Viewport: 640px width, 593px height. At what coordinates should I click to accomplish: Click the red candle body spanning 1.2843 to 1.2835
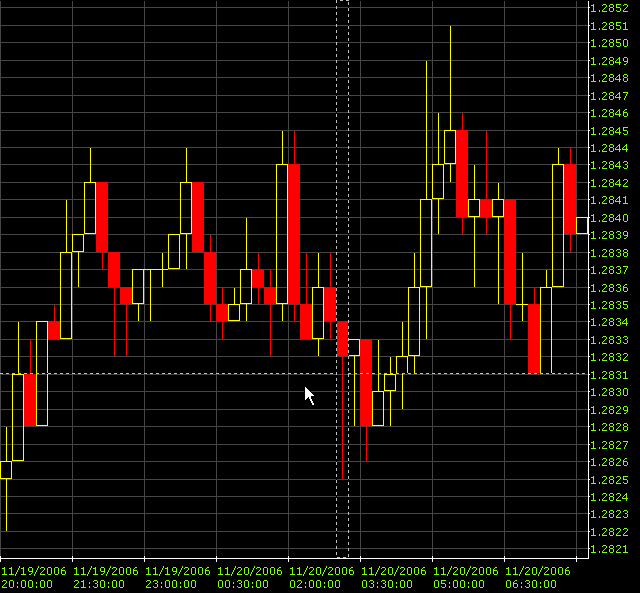[294, 234]
